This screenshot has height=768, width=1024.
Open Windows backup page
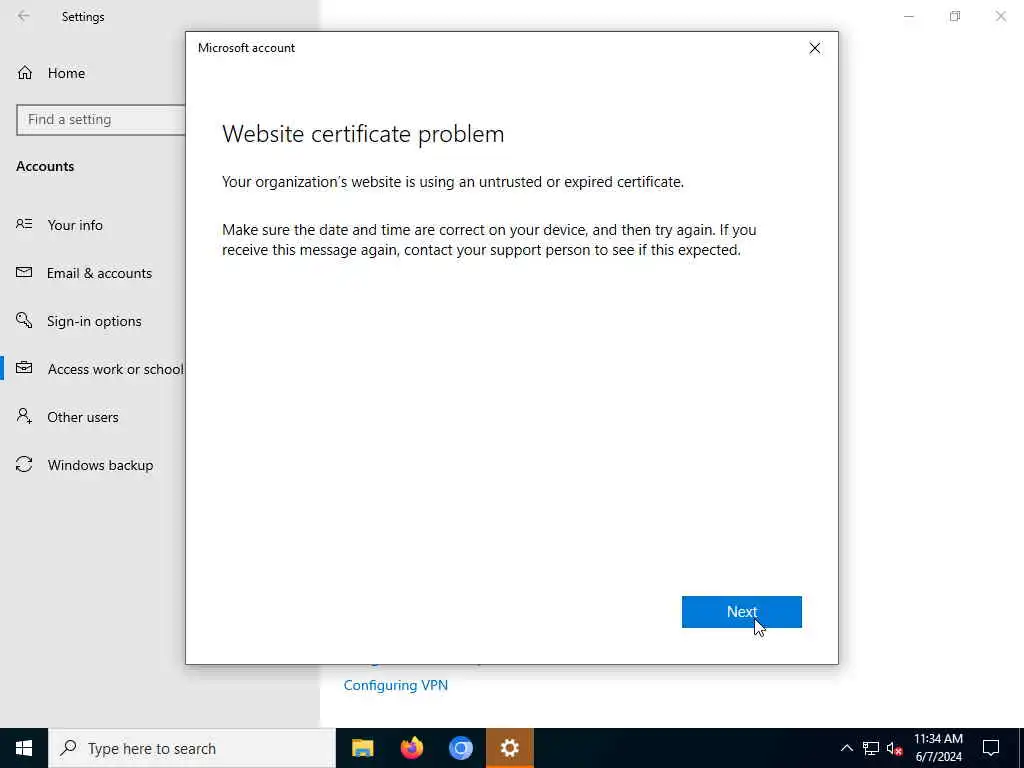tap(100, 466)
